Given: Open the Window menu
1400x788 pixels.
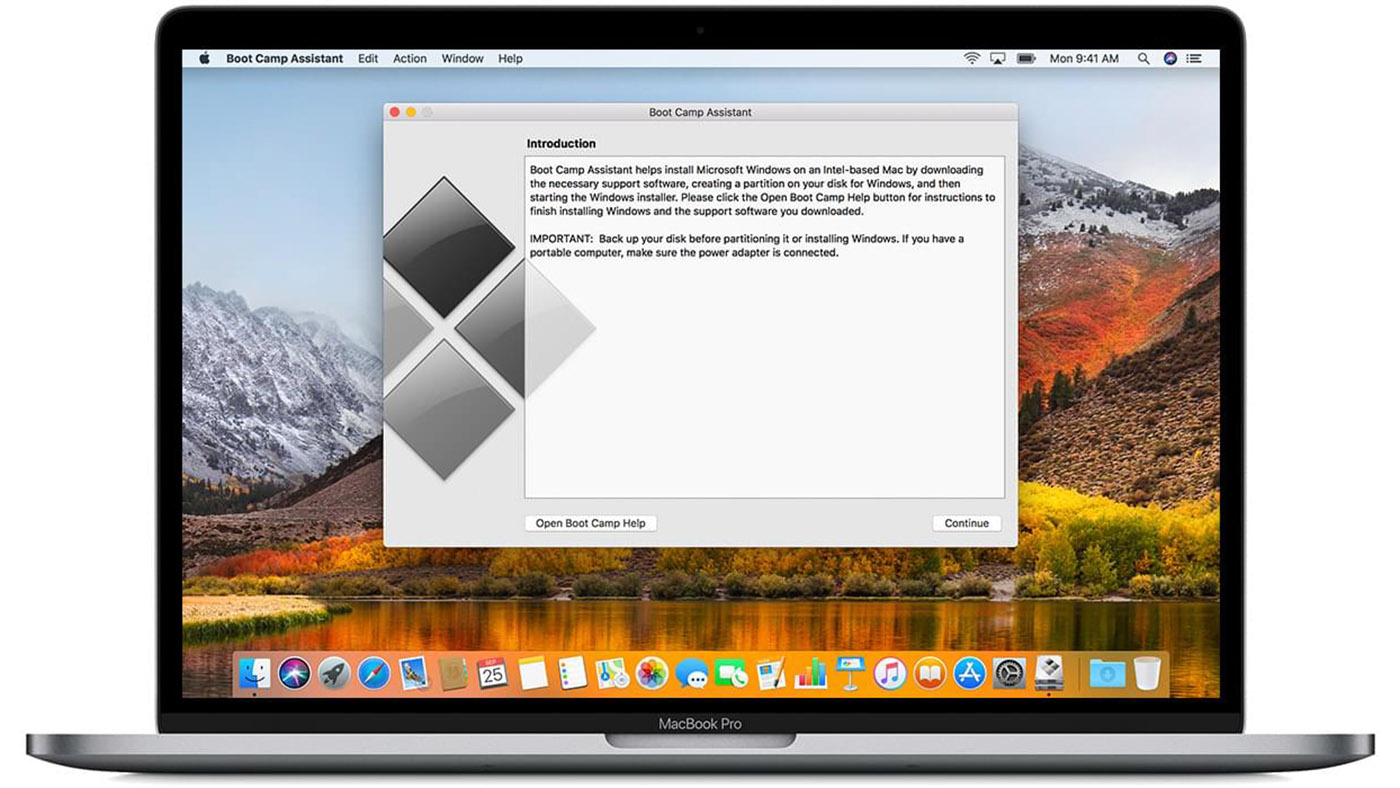Looking at the screenshot, I should click(462, 58).
